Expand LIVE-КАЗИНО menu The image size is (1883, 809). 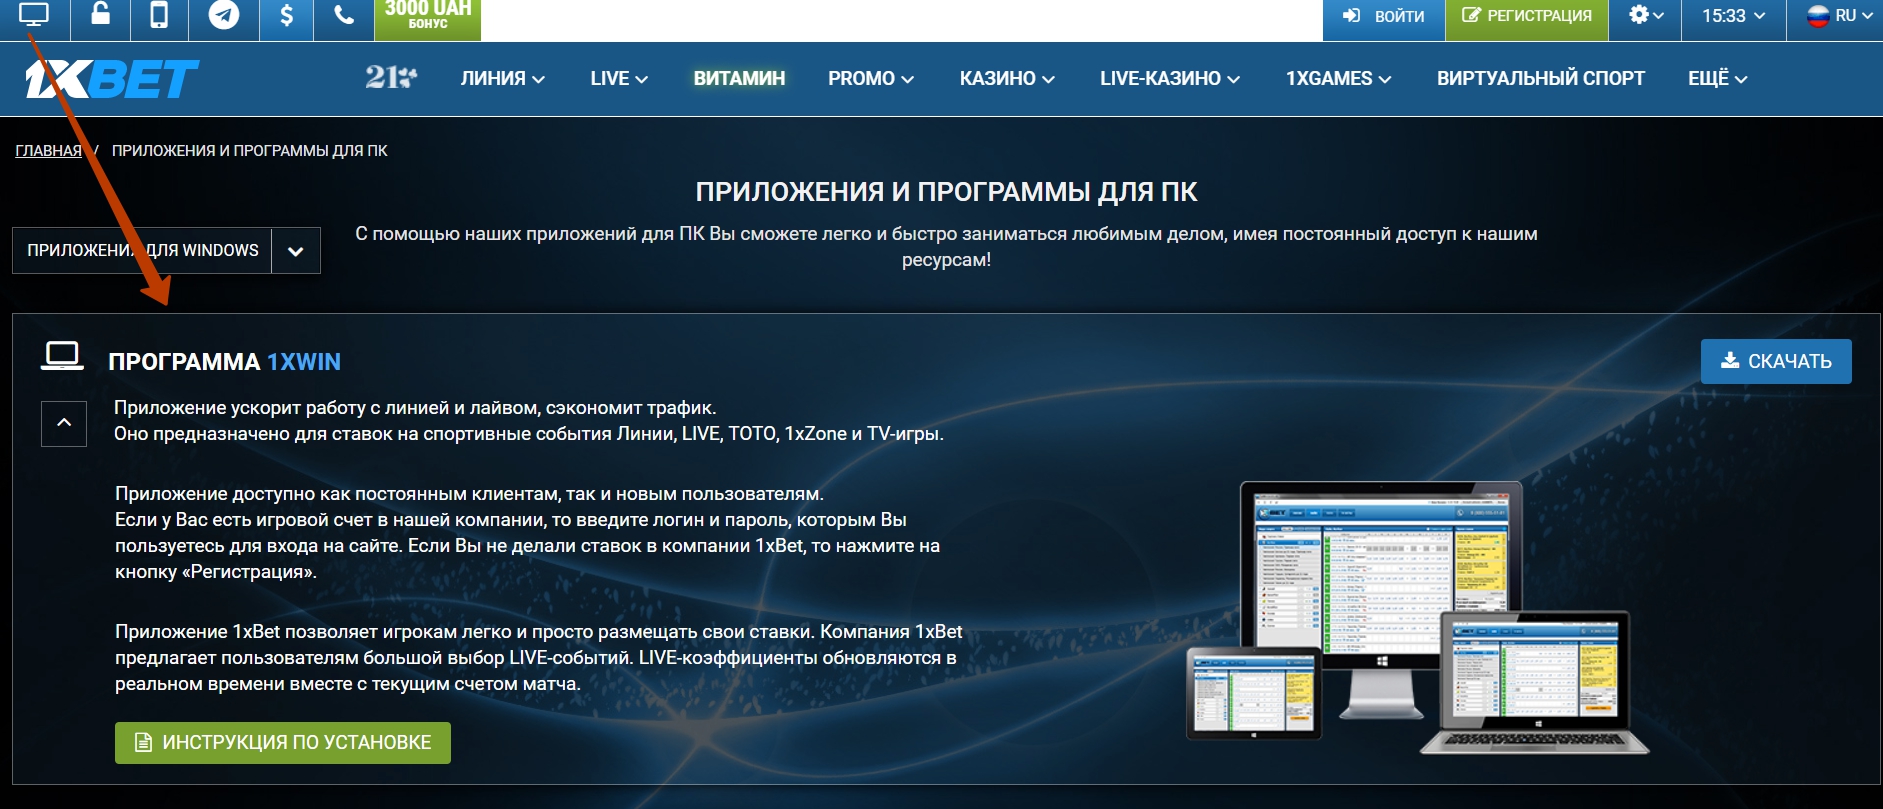[1170, 78]
